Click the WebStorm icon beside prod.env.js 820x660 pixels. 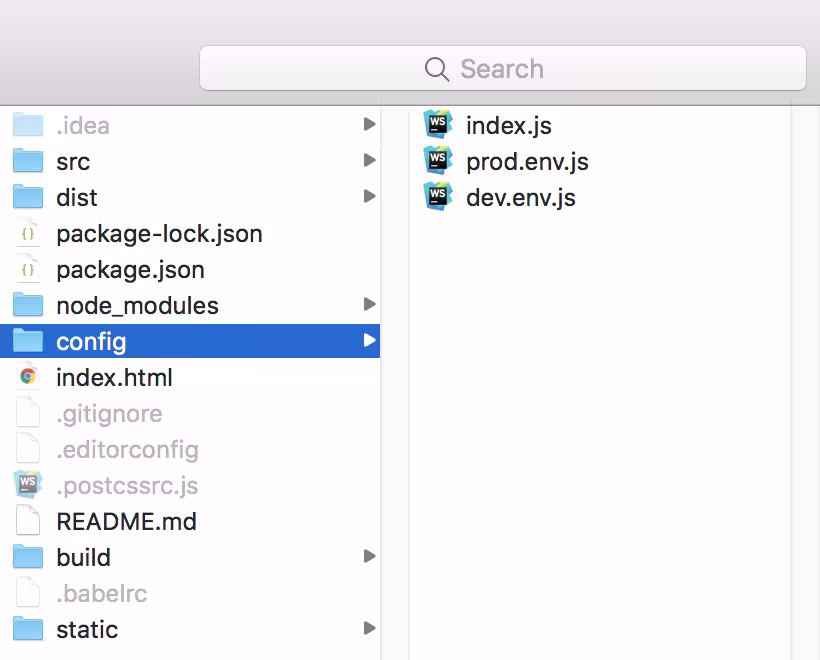pos(438,161)
